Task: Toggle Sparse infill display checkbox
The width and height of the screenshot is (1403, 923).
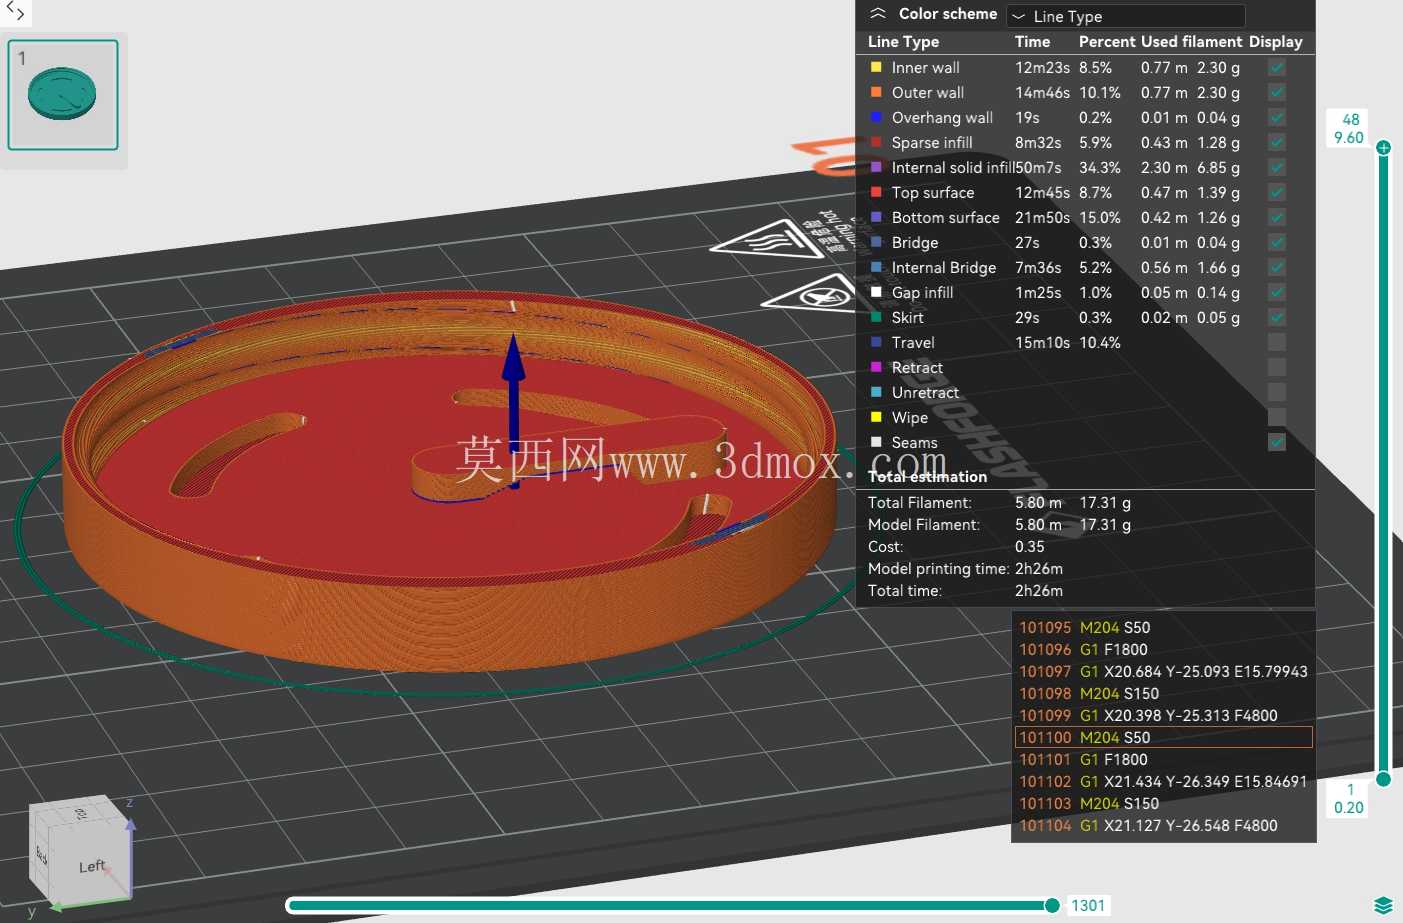Action: (x=1277, y=142)
